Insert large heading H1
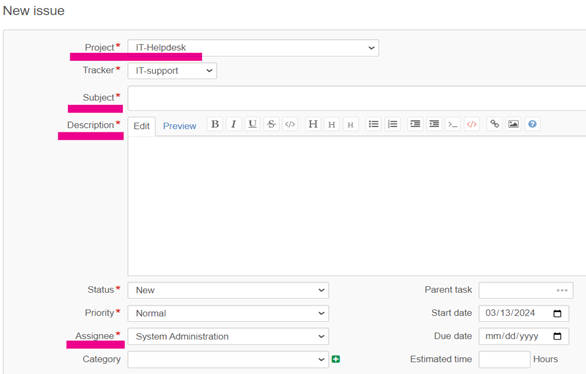This screenshot has height=374, width=586. coord(313,124)
